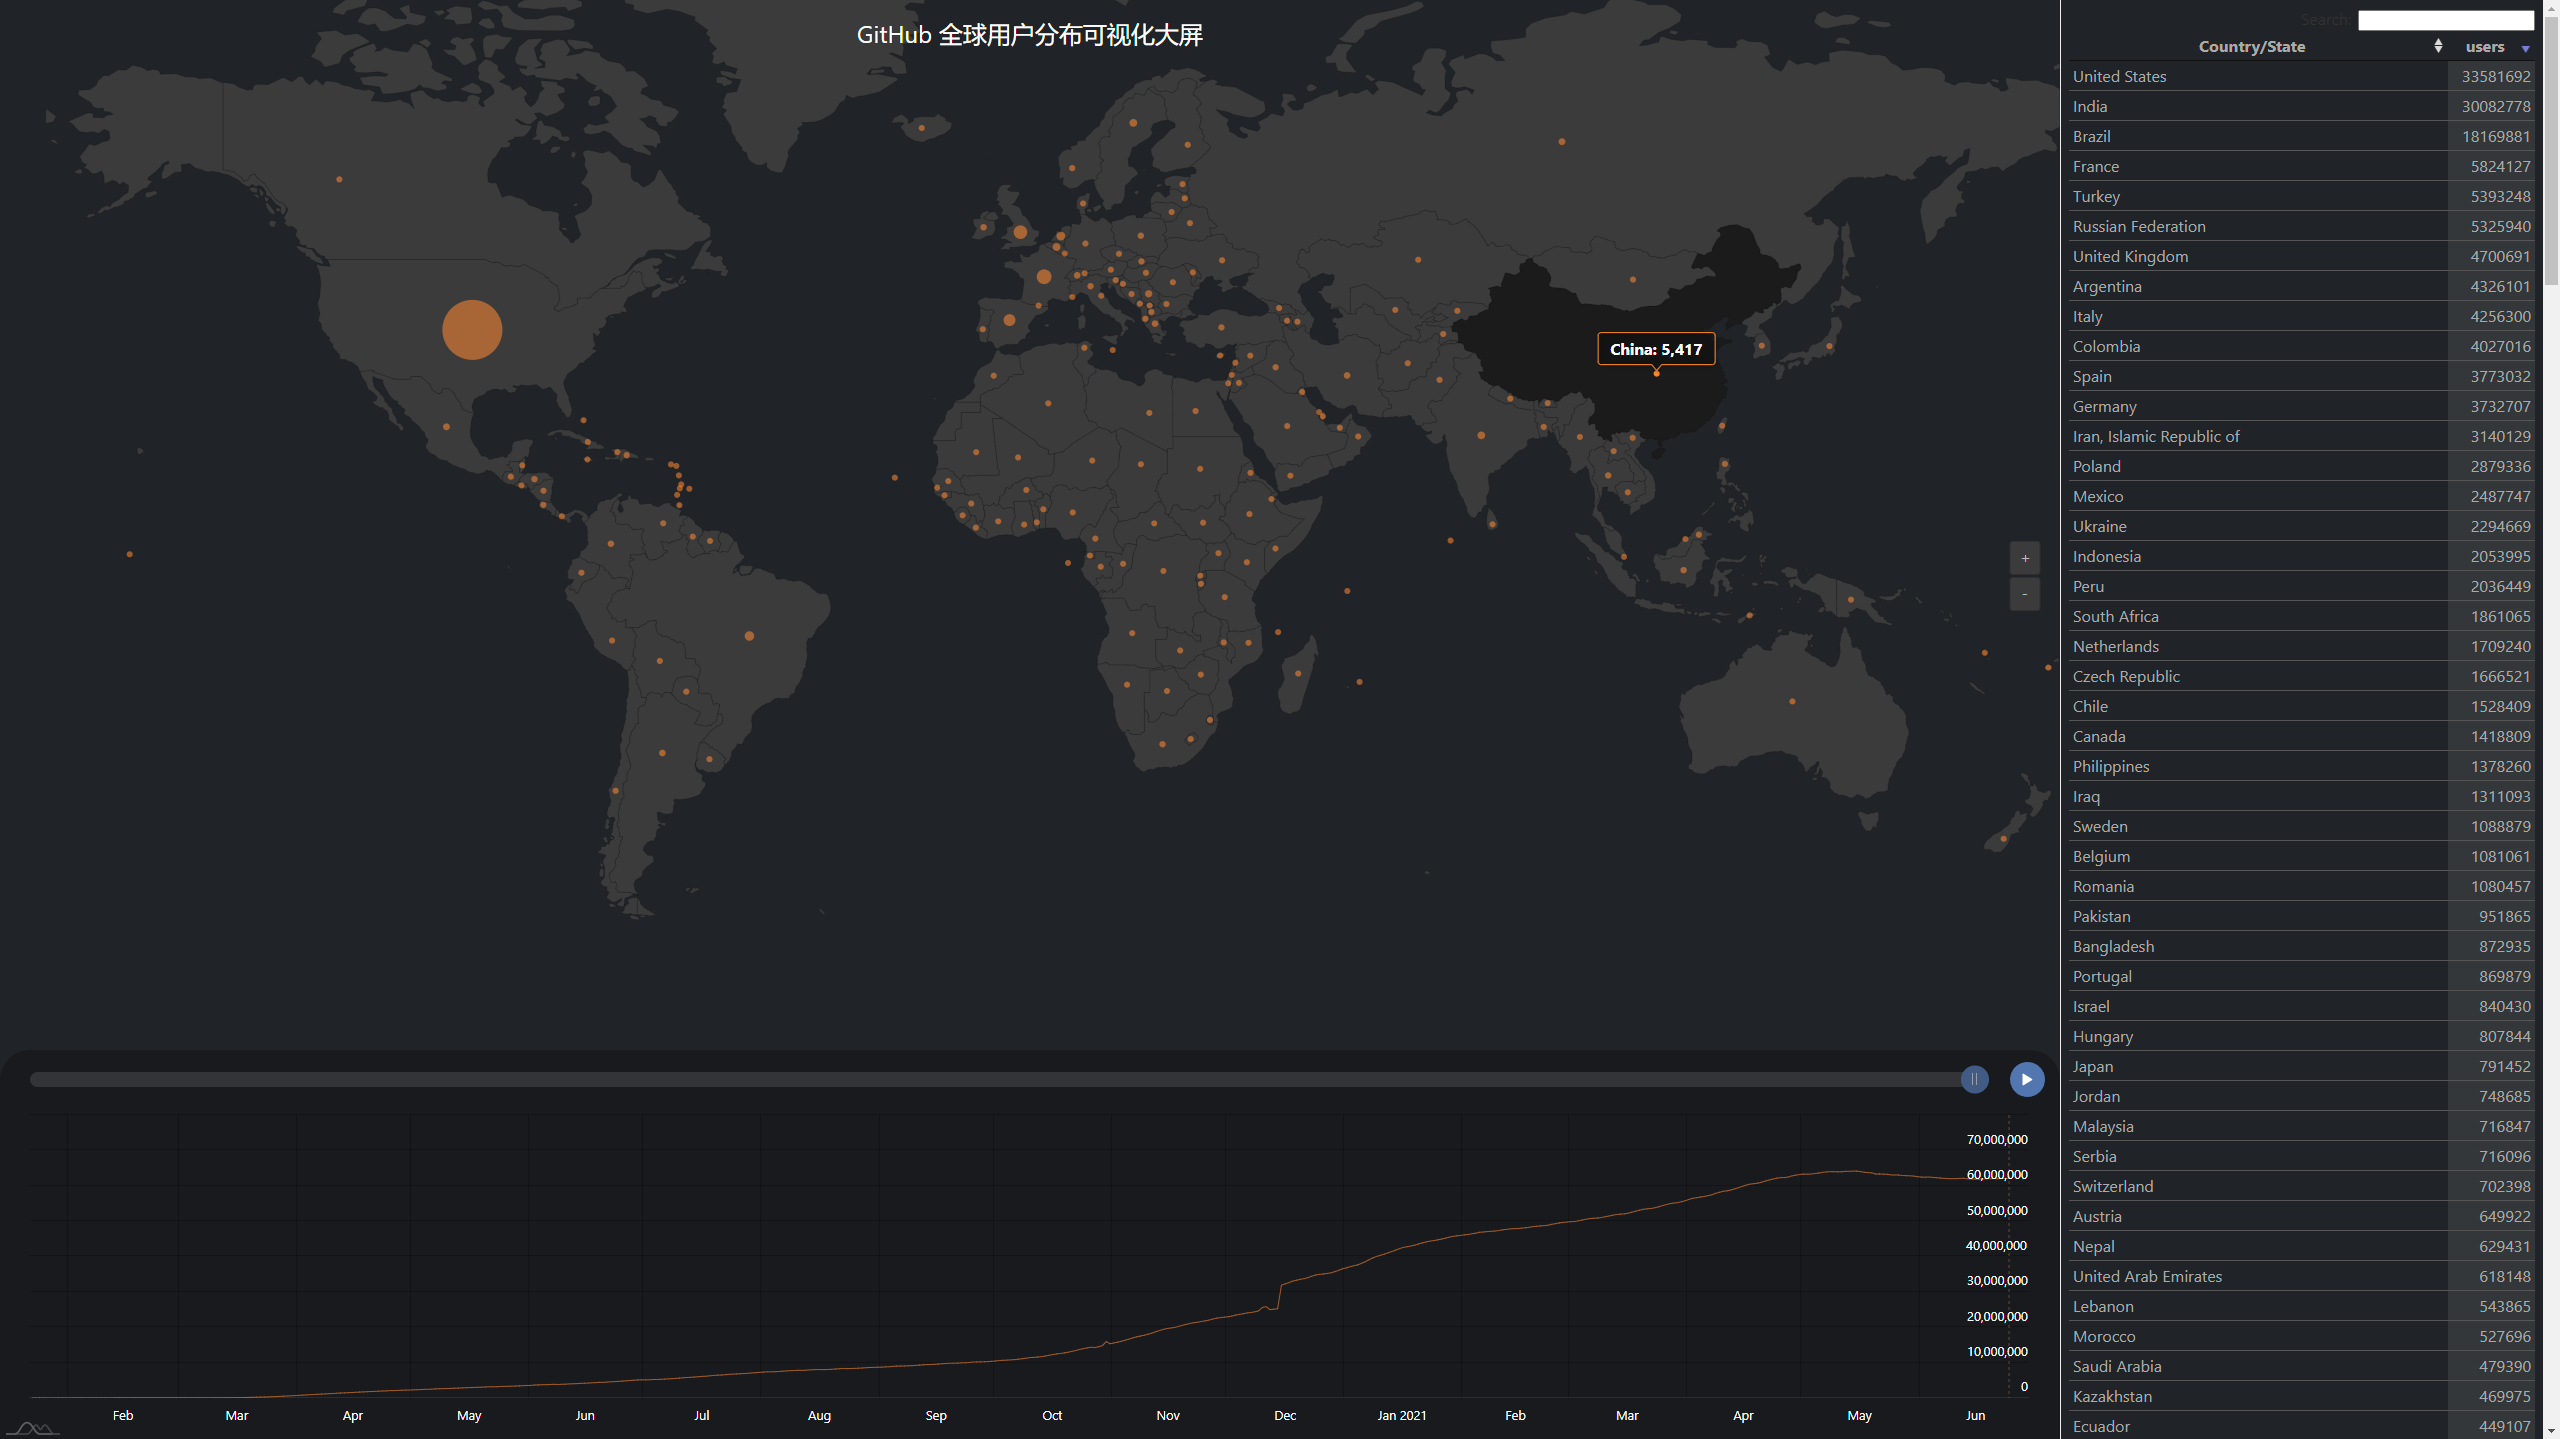2560x1439 pixels.
Task: Zoom out the map with minus button
Action: pyautogui.click(x=2024, y=594)
